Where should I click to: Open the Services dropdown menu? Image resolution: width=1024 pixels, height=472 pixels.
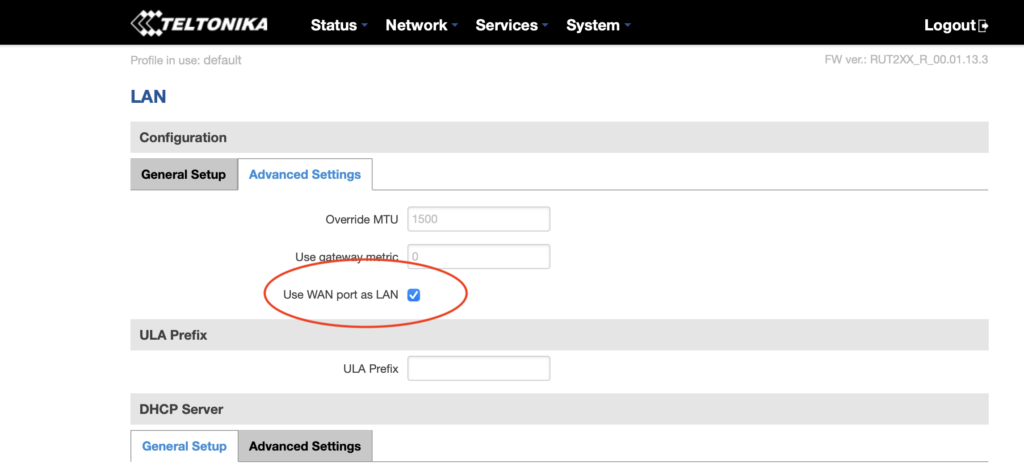coord(512,25)
